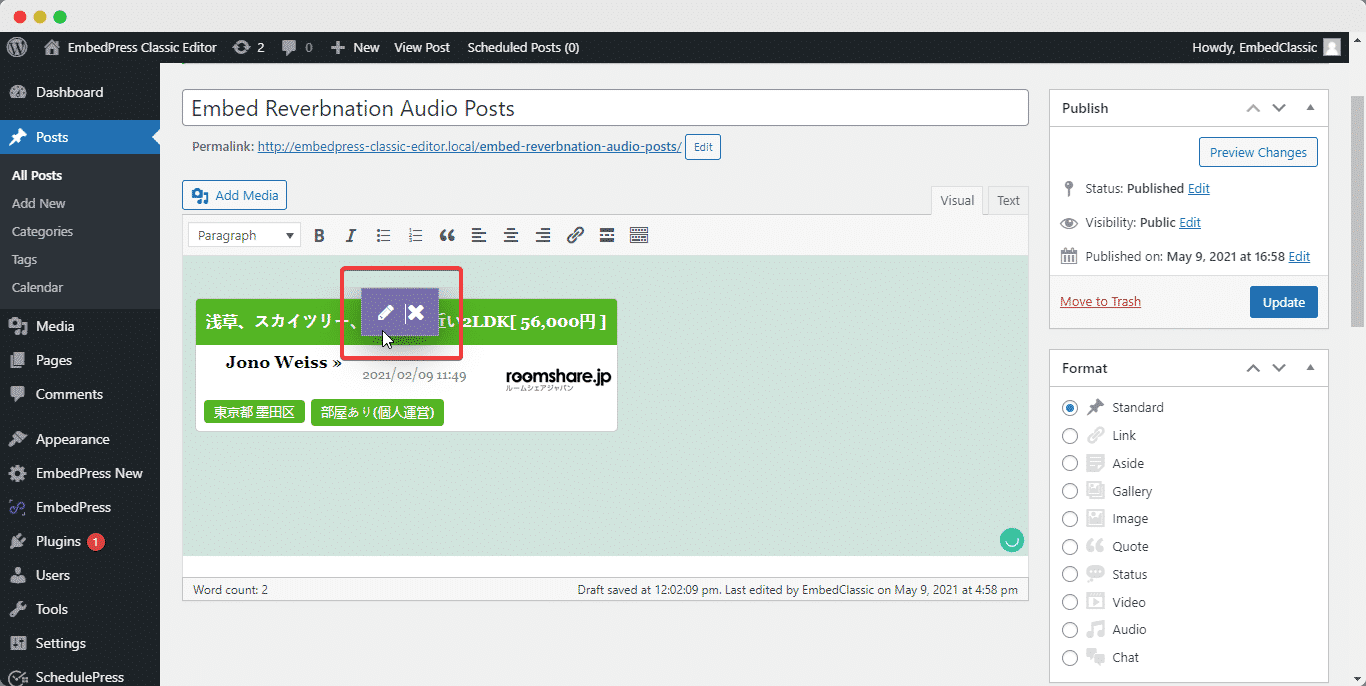Viewport: 1366px width, 686px height.
Task: Collapse the Format panel
Action: (1310, 368)
